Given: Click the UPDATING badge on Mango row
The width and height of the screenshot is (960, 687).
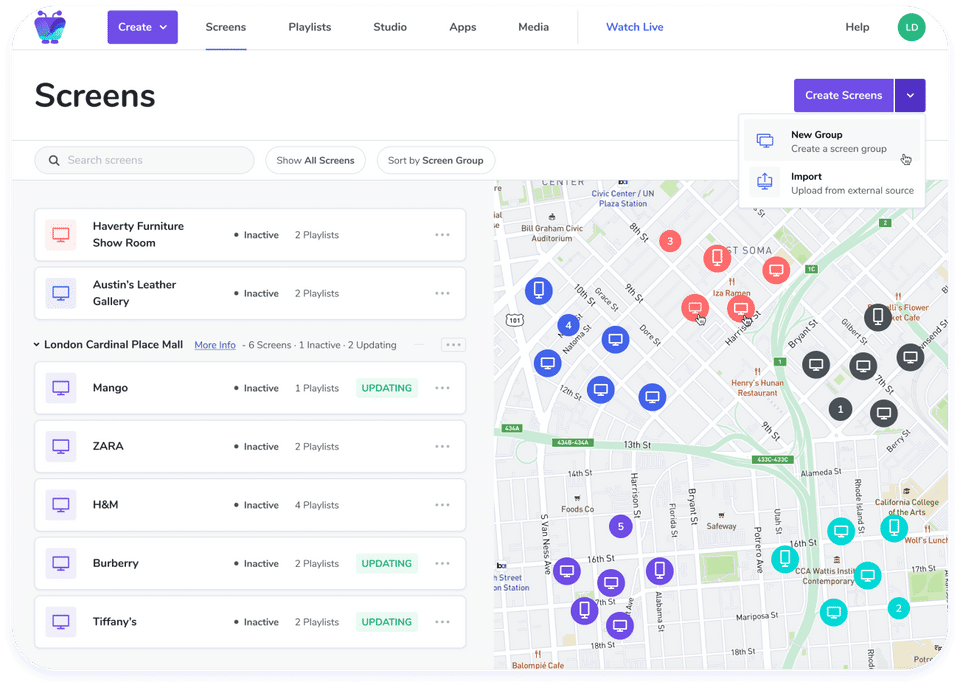Looking at the screenshot, I should tap(386, 388).
